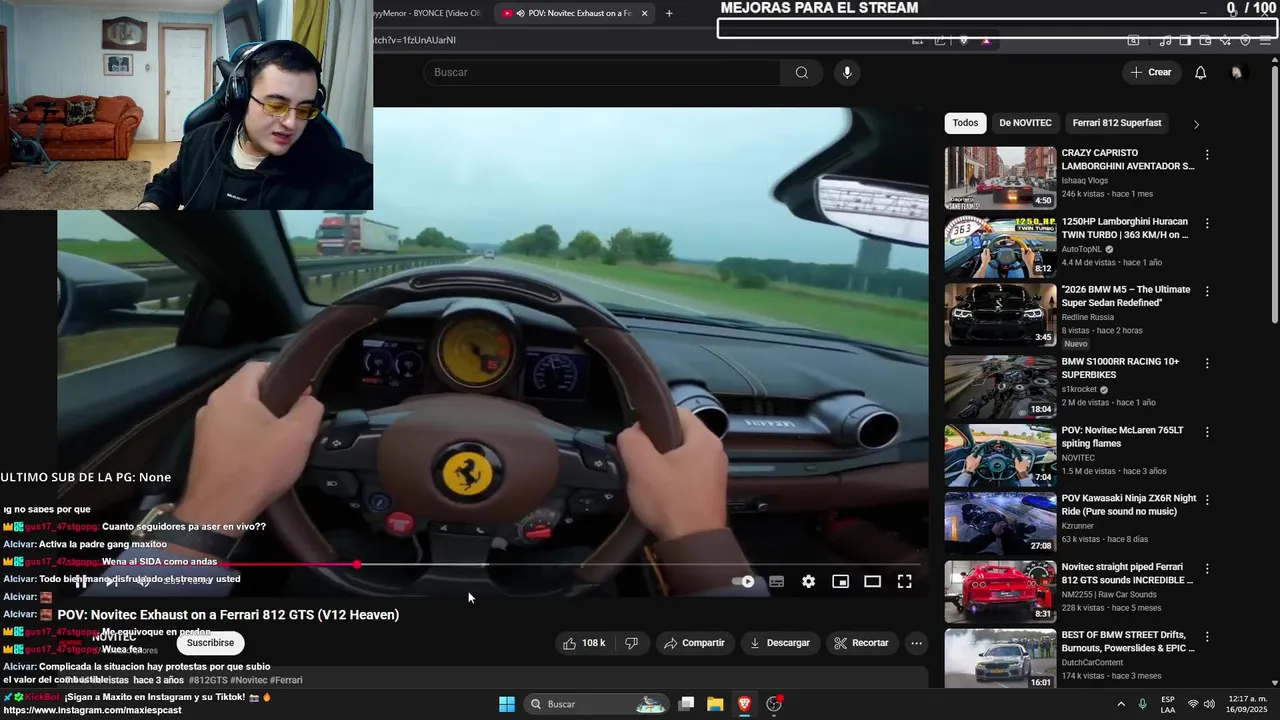The width and height of the screenshot is (1280, 720).
Task: Open Brave Shields lion icon in address bar
Action: pyautogui.click(x=964, y=41)
